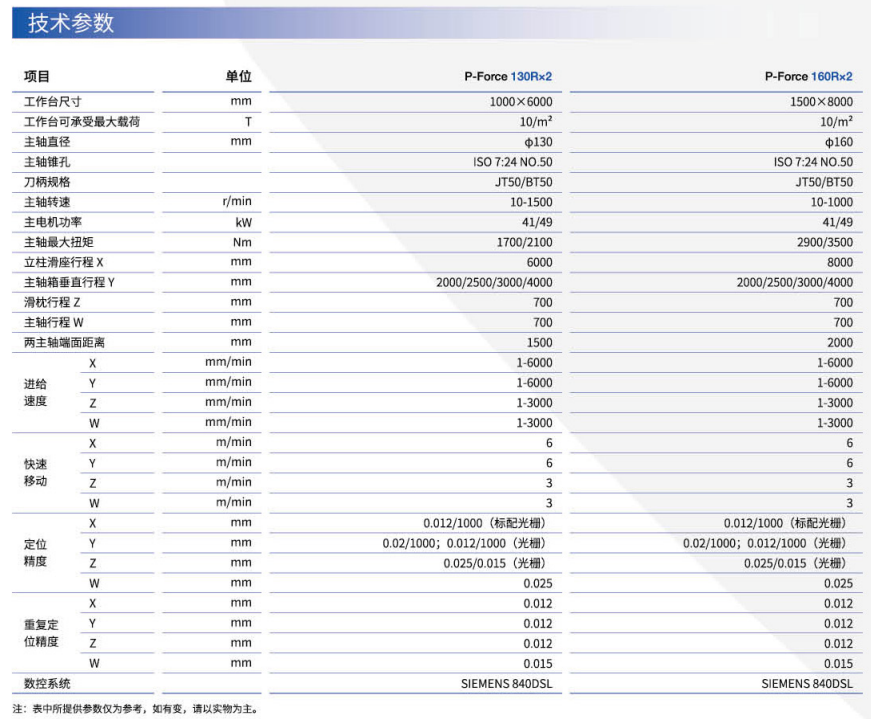The image size is (871, 719).
Task: Click the 160R×2 column value 8000 for X travel
Action: point(840,262)
